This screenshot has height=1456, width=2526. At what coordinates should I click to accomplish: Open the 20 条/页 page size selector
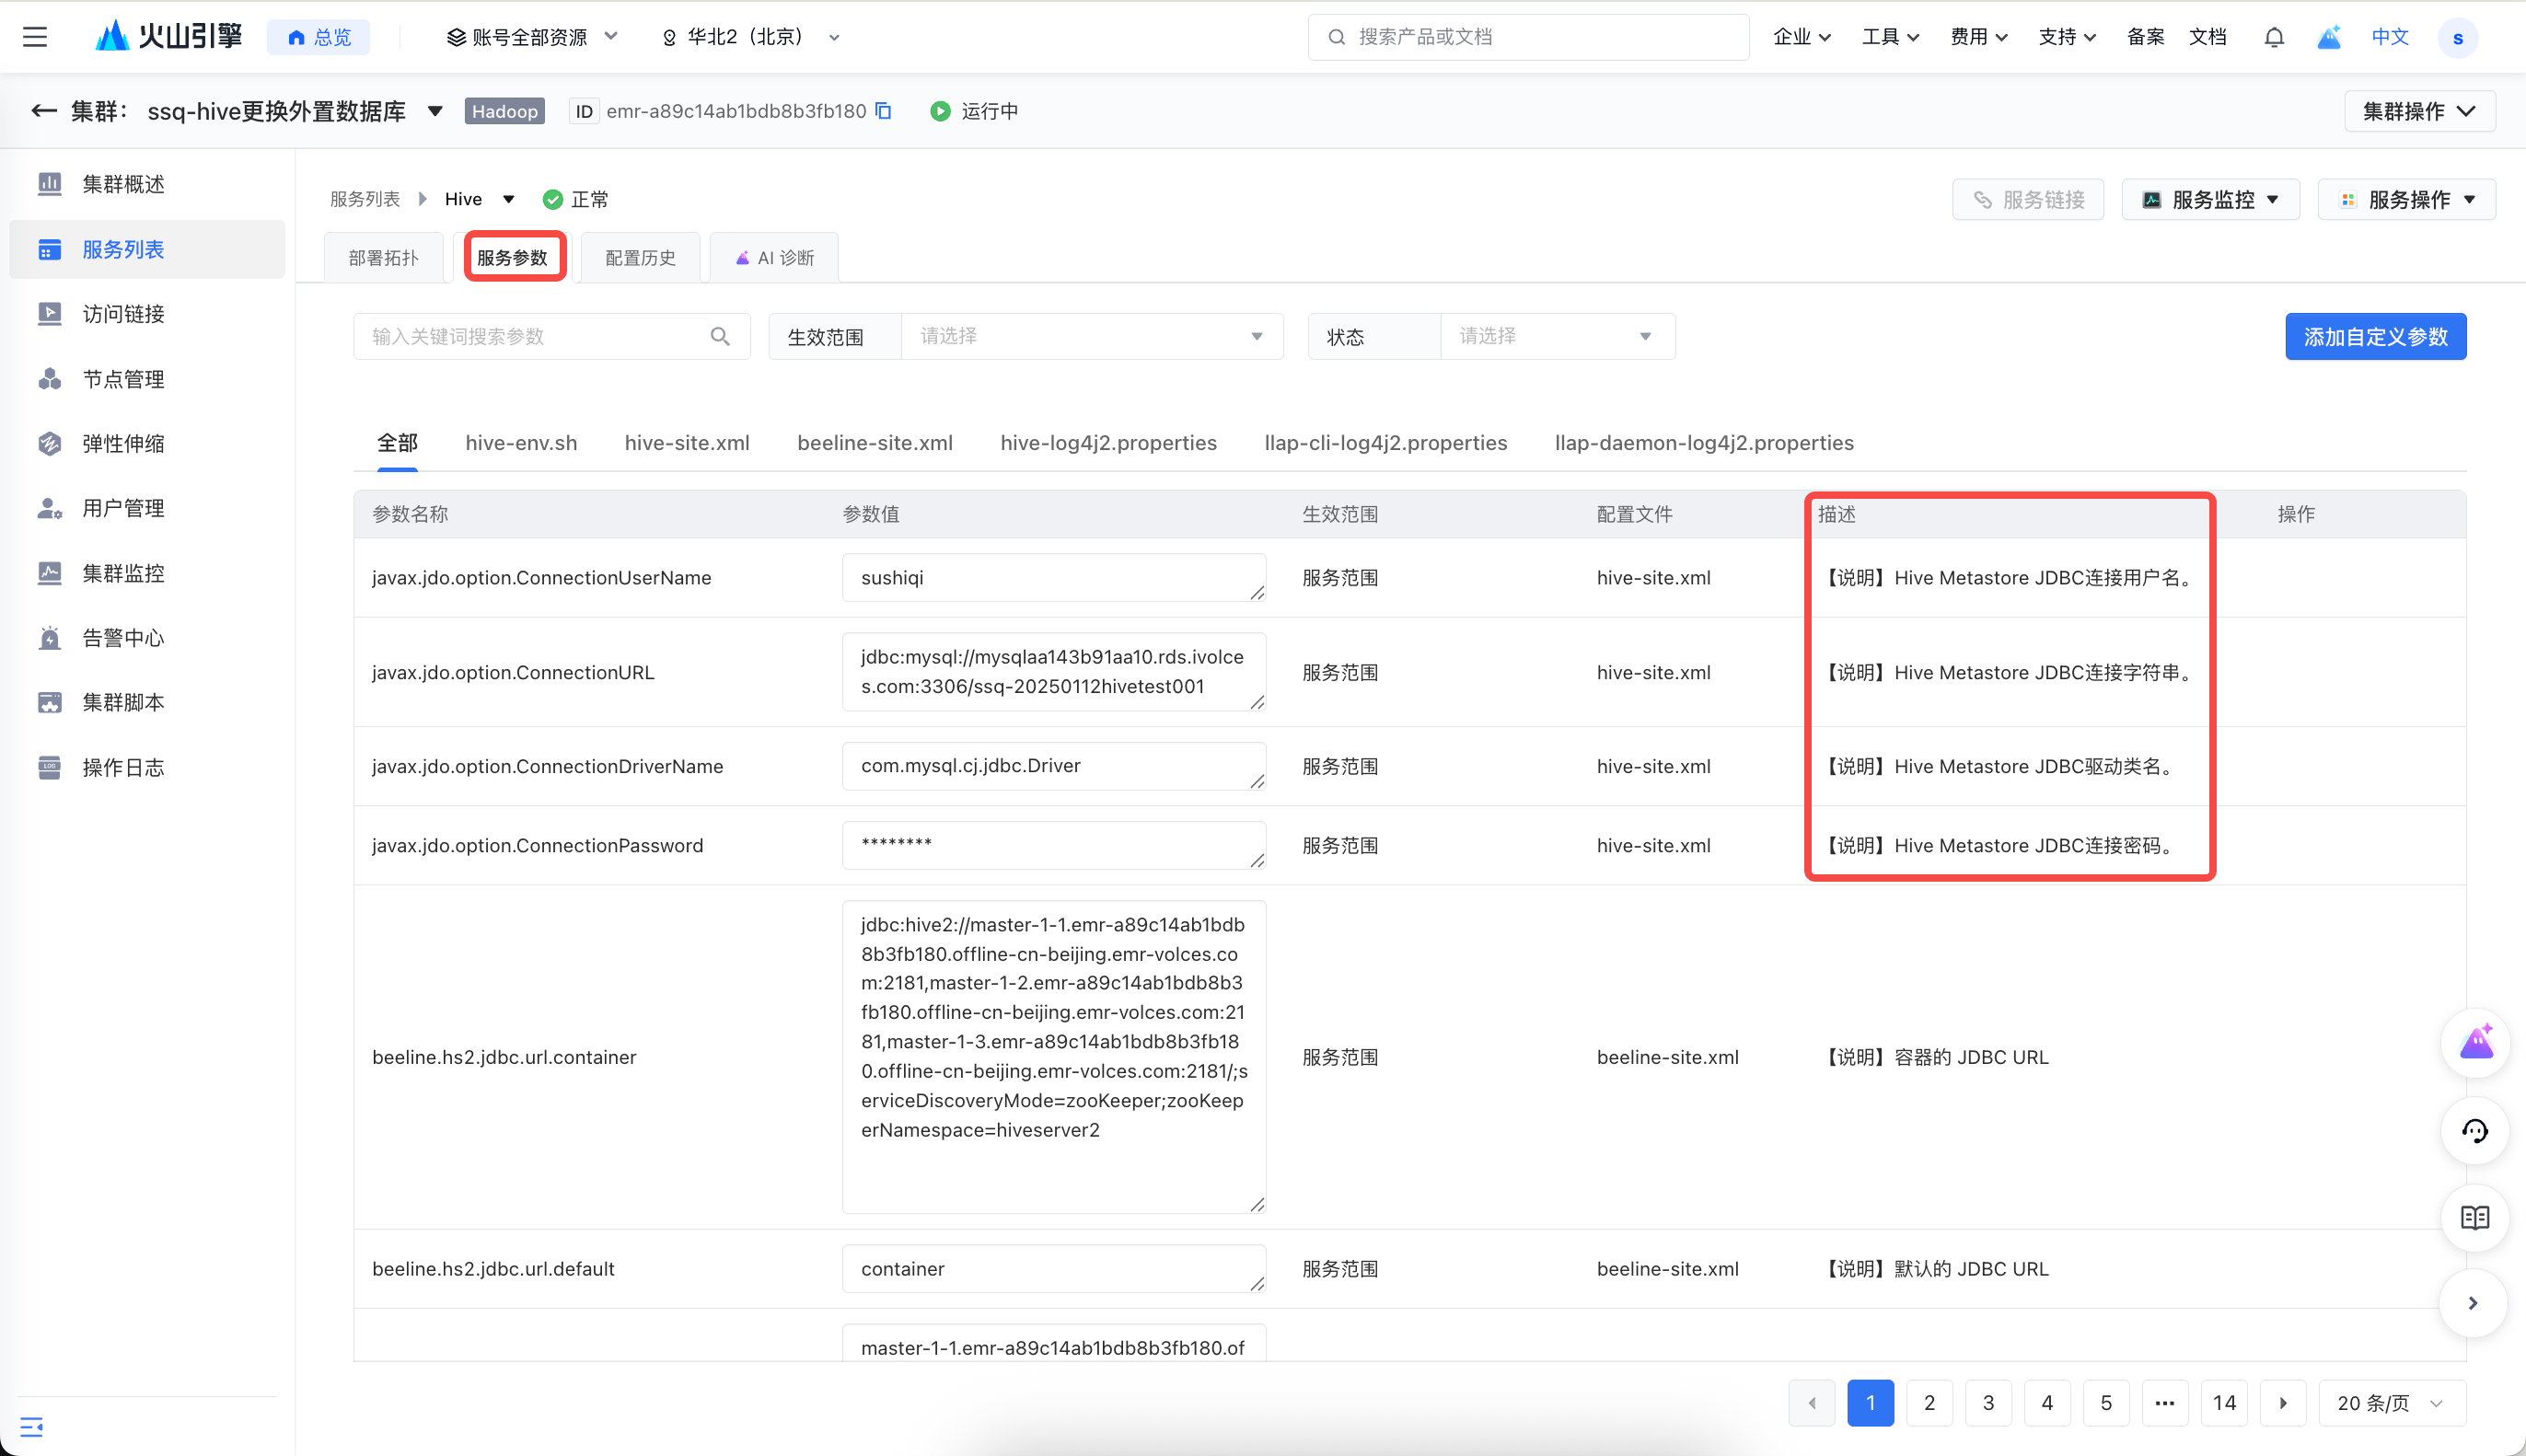coord(2390,1403)
